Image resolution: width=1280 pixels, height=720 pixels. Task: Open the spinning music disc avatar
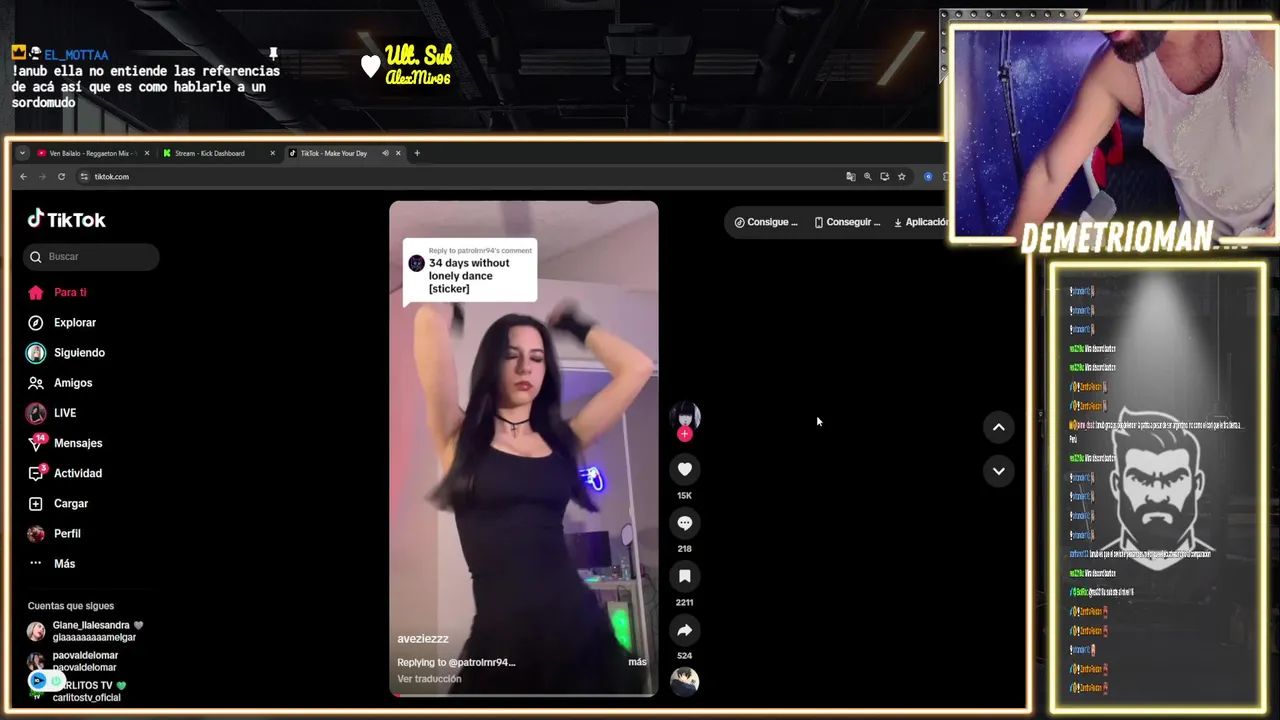(685, 682)
